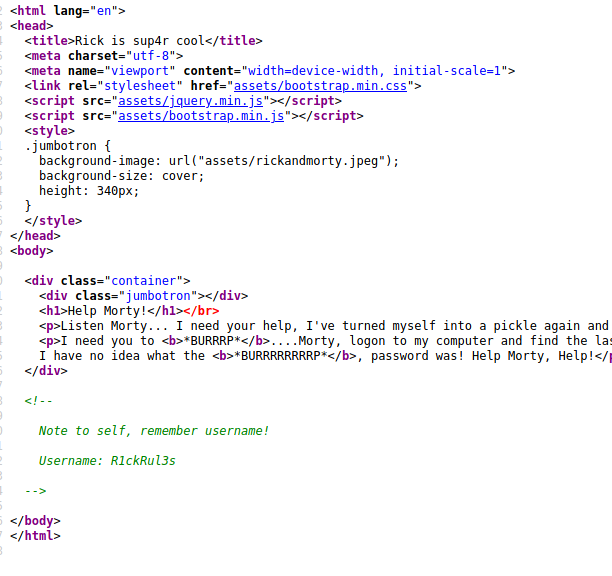Click the opening '<body>' tag
Viewport: 612px width, 576px height.
point(32,251)
